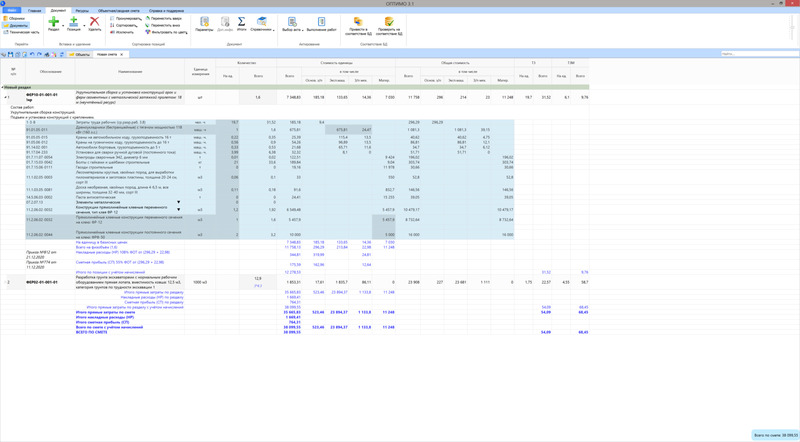Click the red X Удалить icon

95,21
